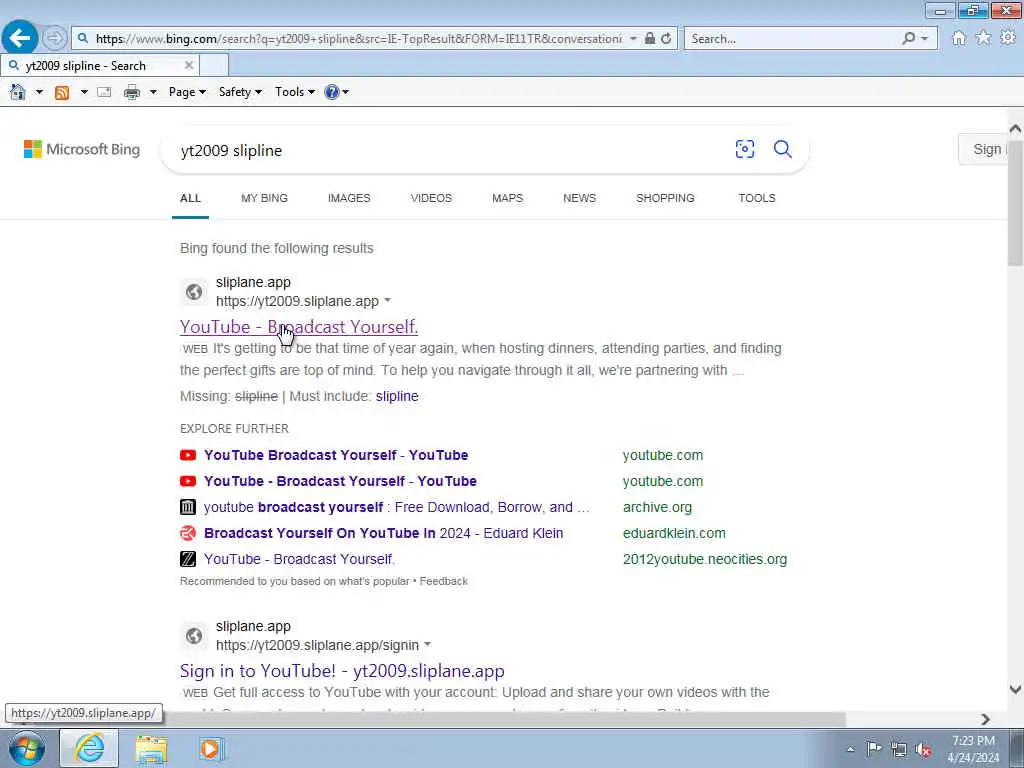The width and height of the screenshot is (1024, 768).
Task: Click the Print icon in command bar
Action: click(132, 92)
